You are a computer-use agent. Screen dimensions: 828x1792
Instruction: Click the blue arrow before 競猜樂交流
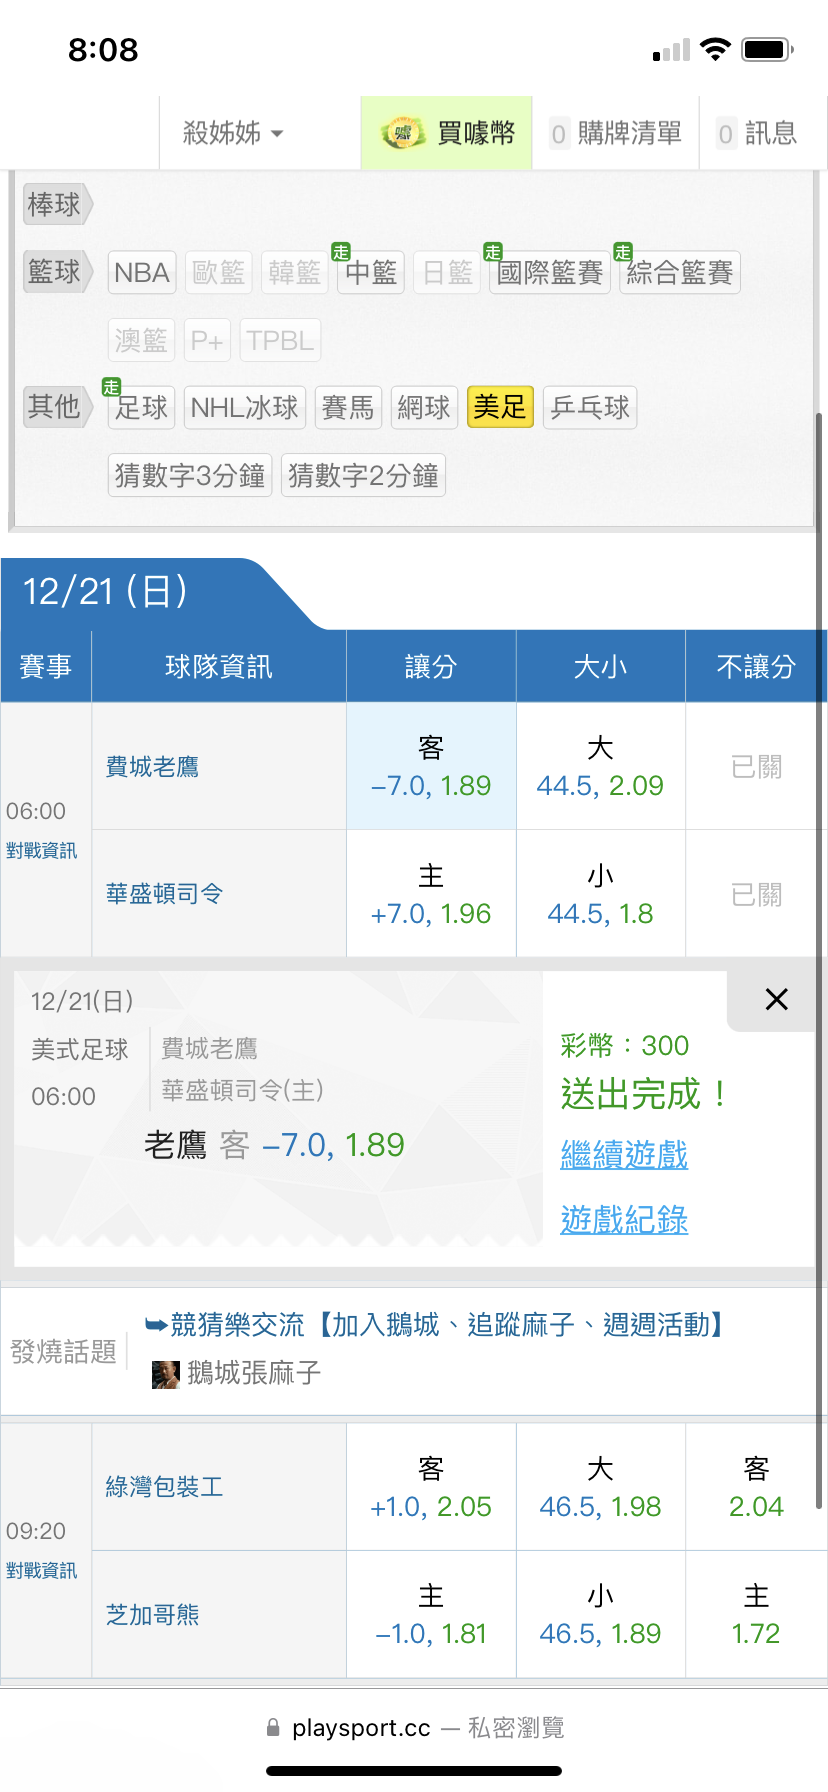156,1325
